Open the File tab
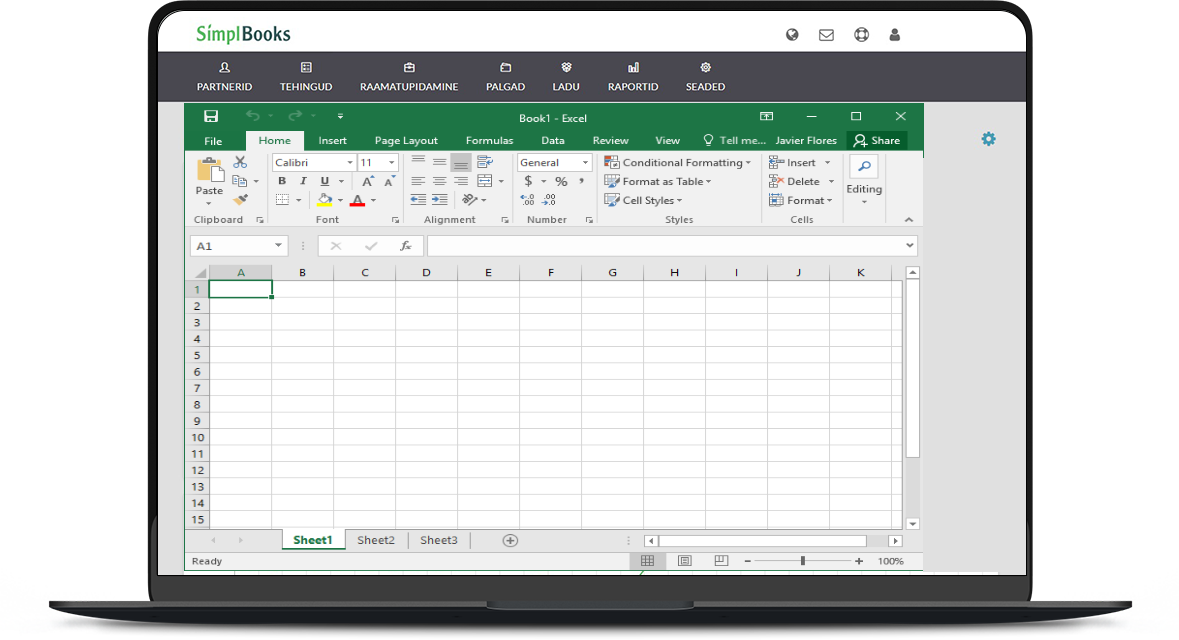Viewport: 1179px width, 640px height. 214,141
